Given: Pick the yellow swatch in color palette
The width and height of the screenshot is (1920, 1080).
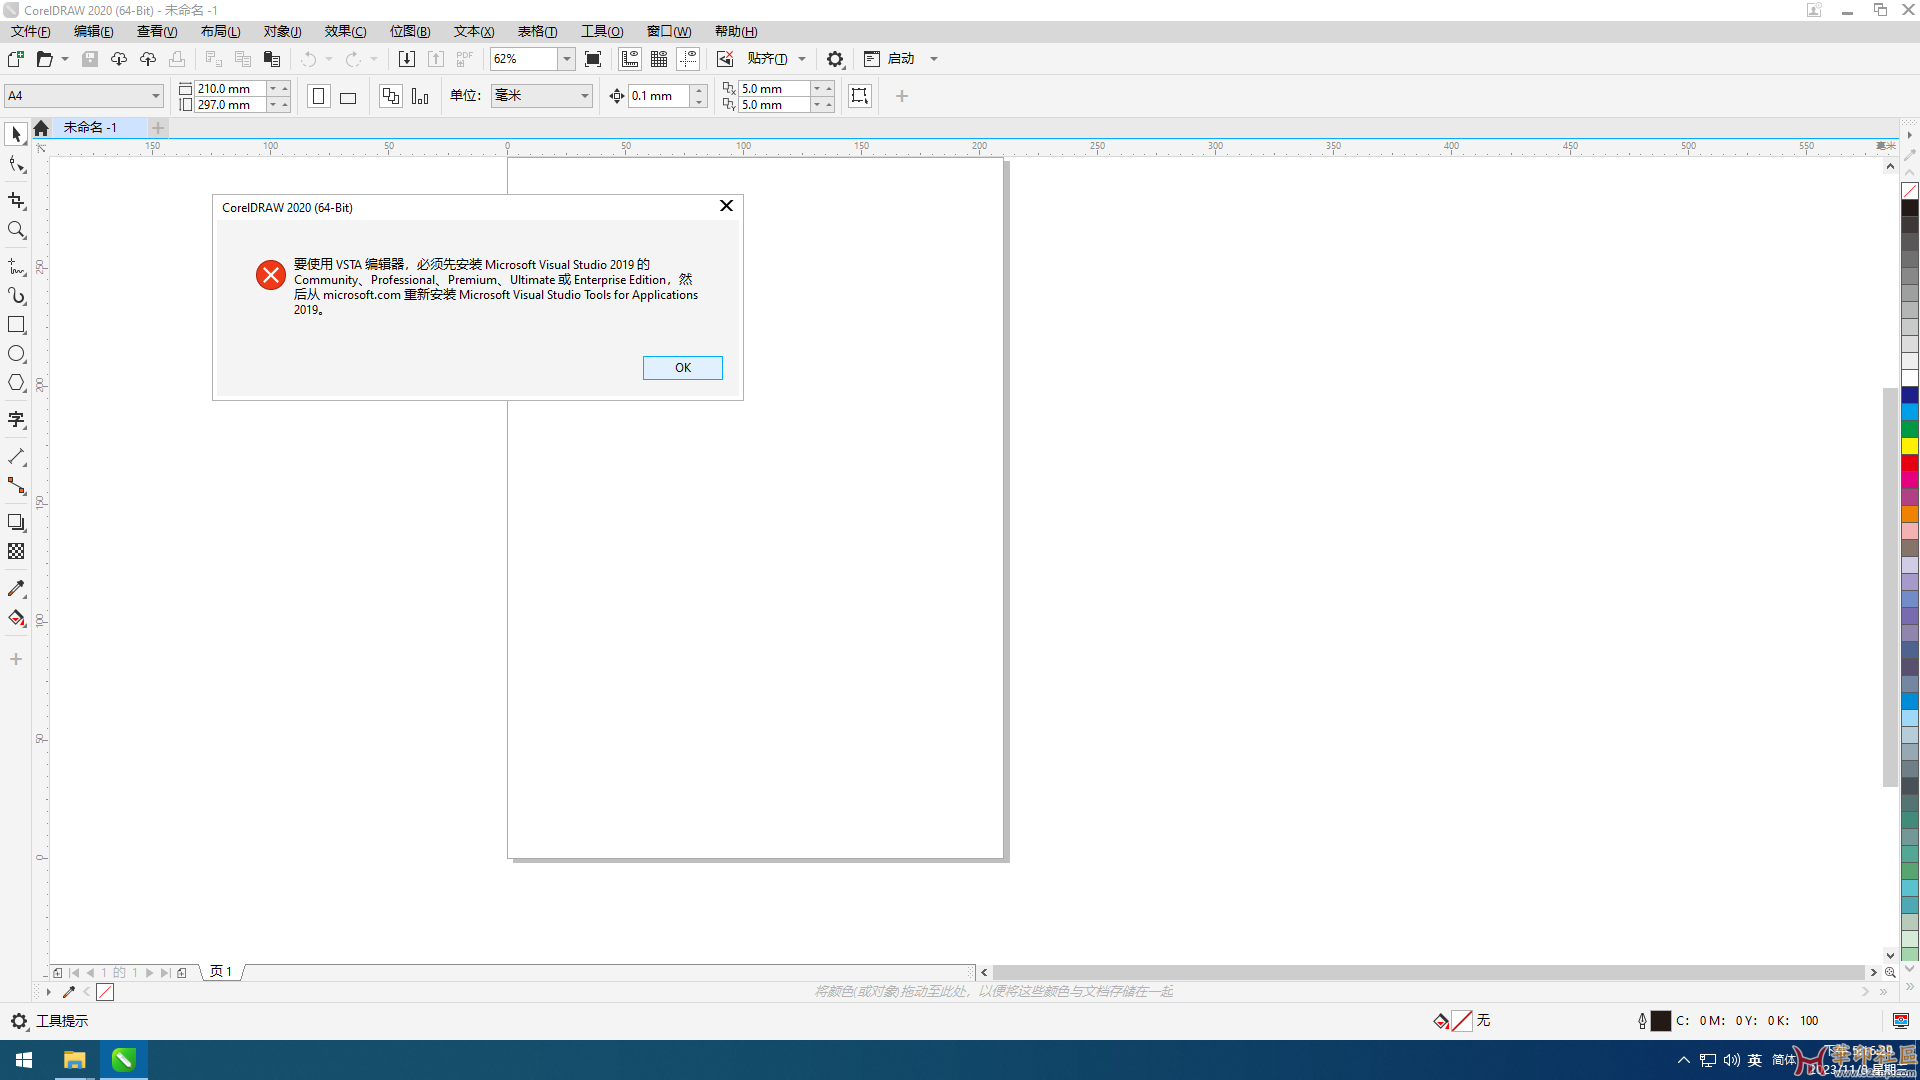Looking at the screenshot, I should point(1910,446).
